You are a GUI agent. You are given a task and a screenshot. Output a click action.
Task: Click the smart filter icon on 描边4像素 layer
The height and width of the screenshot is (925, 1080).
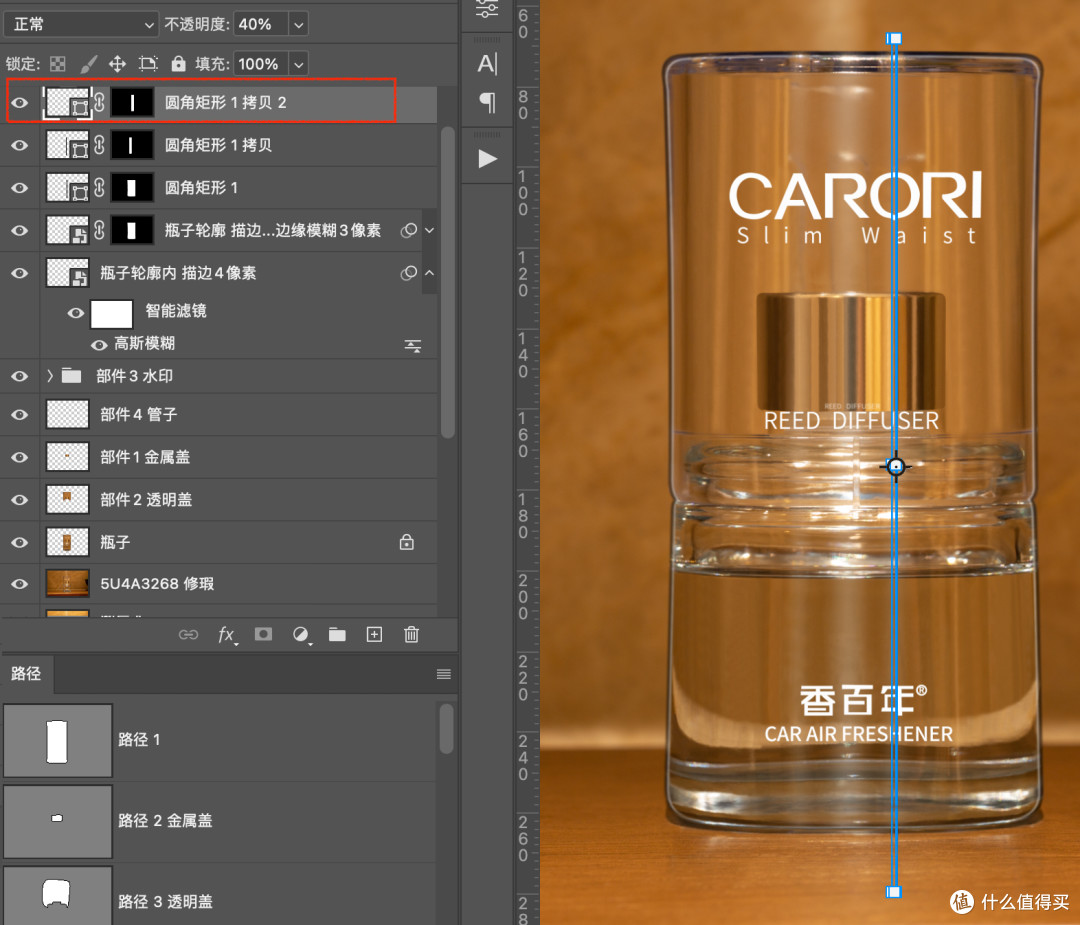[409, 273]
